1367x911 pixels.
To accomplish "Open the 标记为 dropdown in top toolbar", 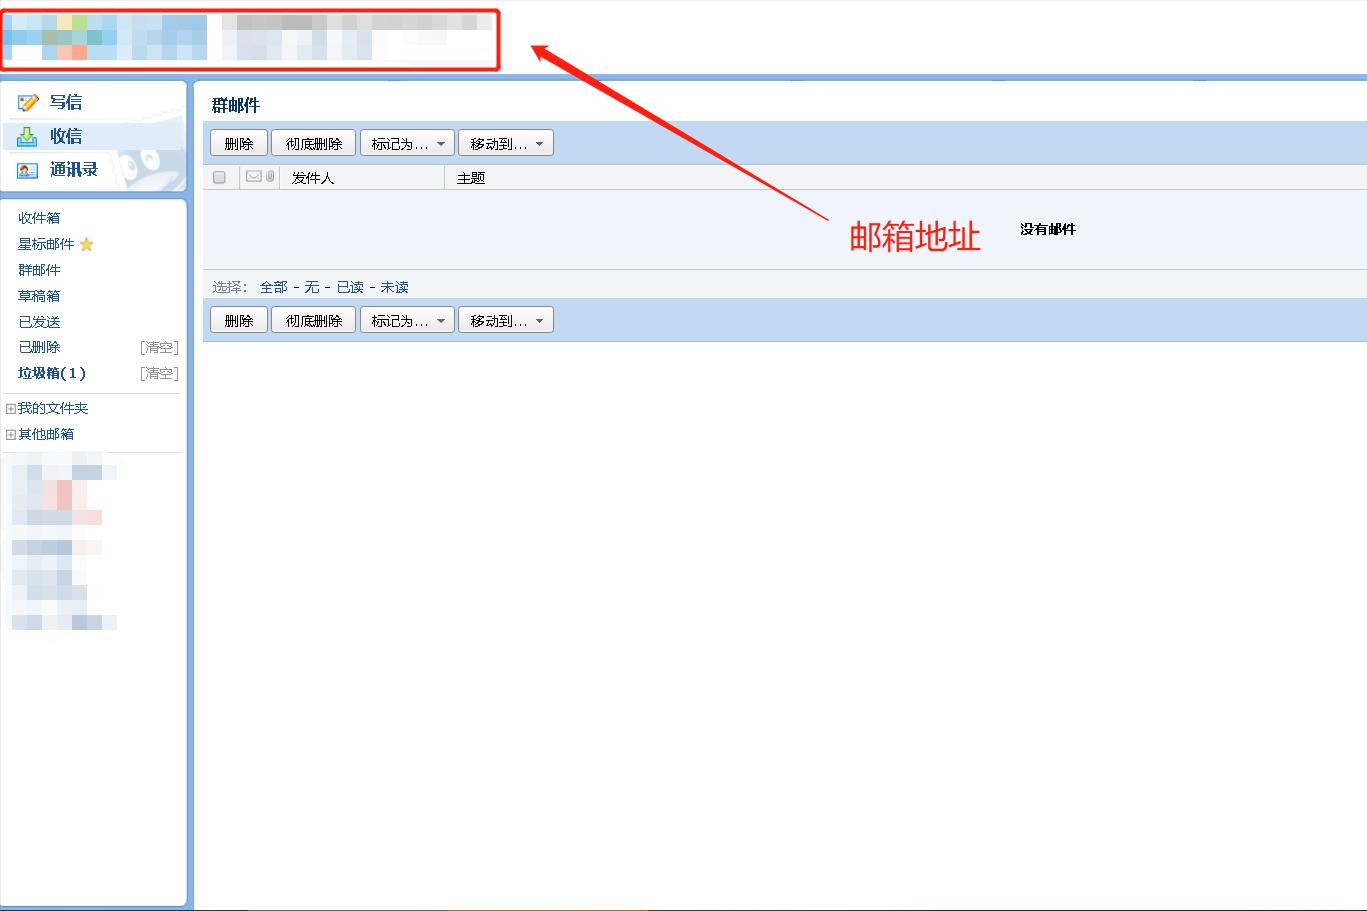I will point(406,142).
